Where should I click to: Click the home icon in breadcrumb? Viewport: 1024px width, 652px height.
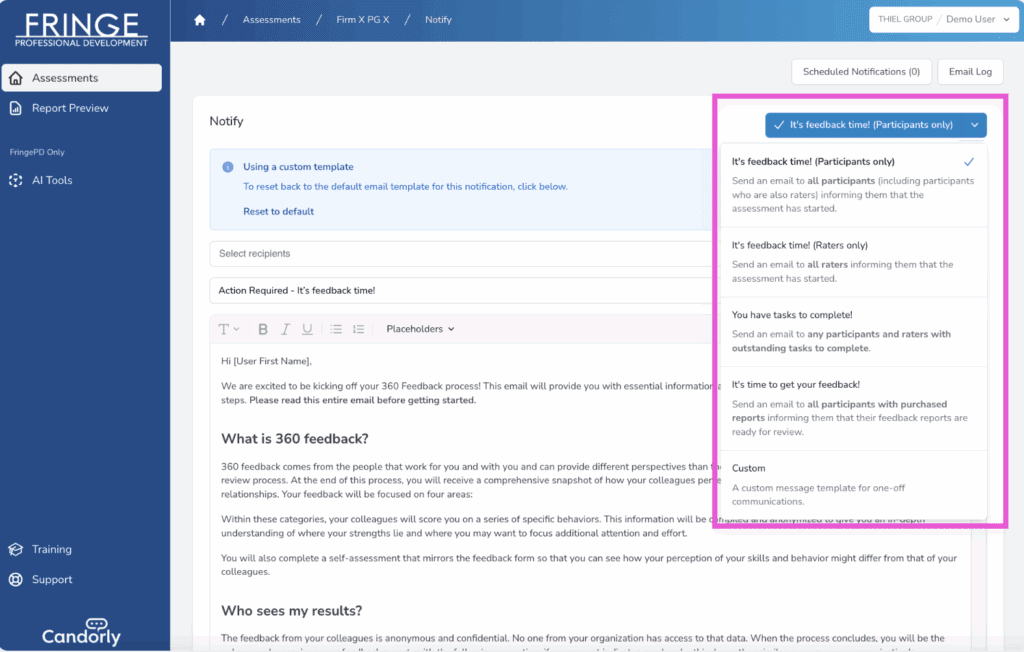pyautogui.click(x=200, y=20)
